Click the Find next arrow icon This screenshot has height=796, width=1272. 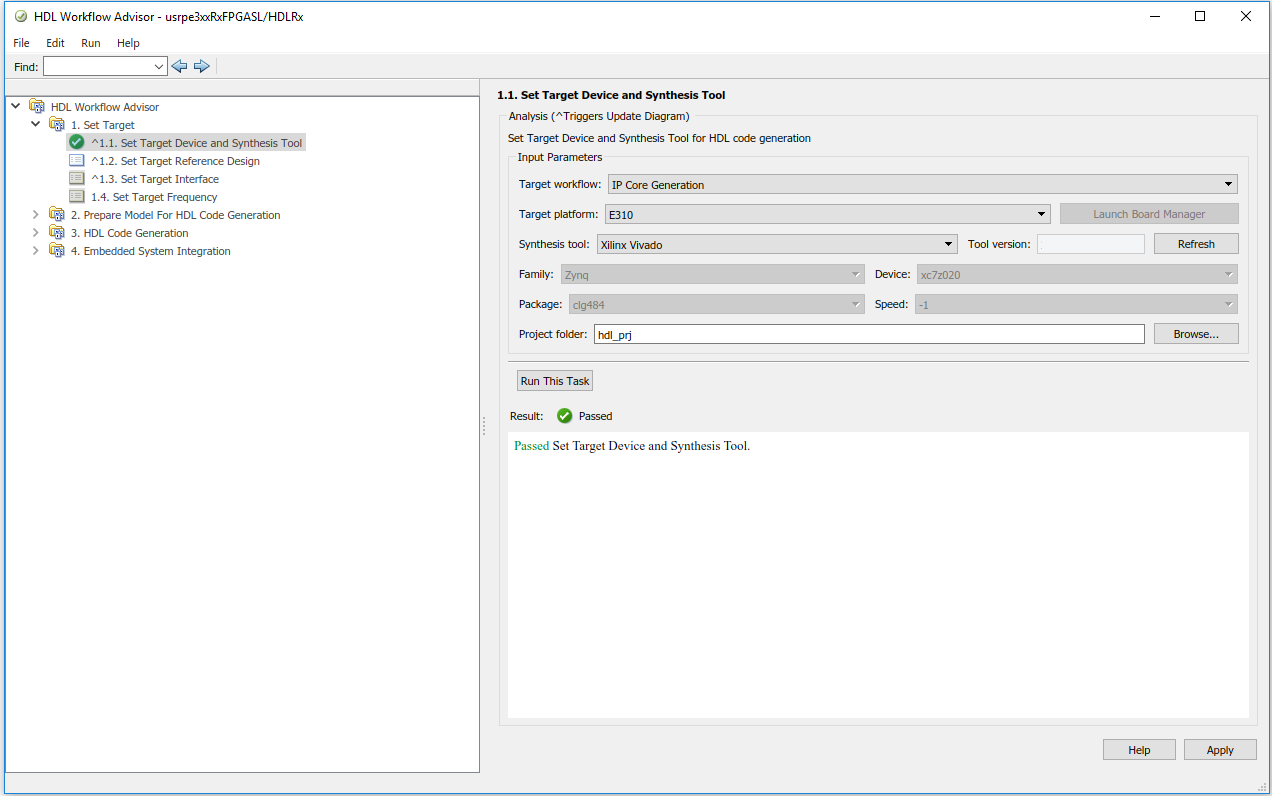pos(202,66)
